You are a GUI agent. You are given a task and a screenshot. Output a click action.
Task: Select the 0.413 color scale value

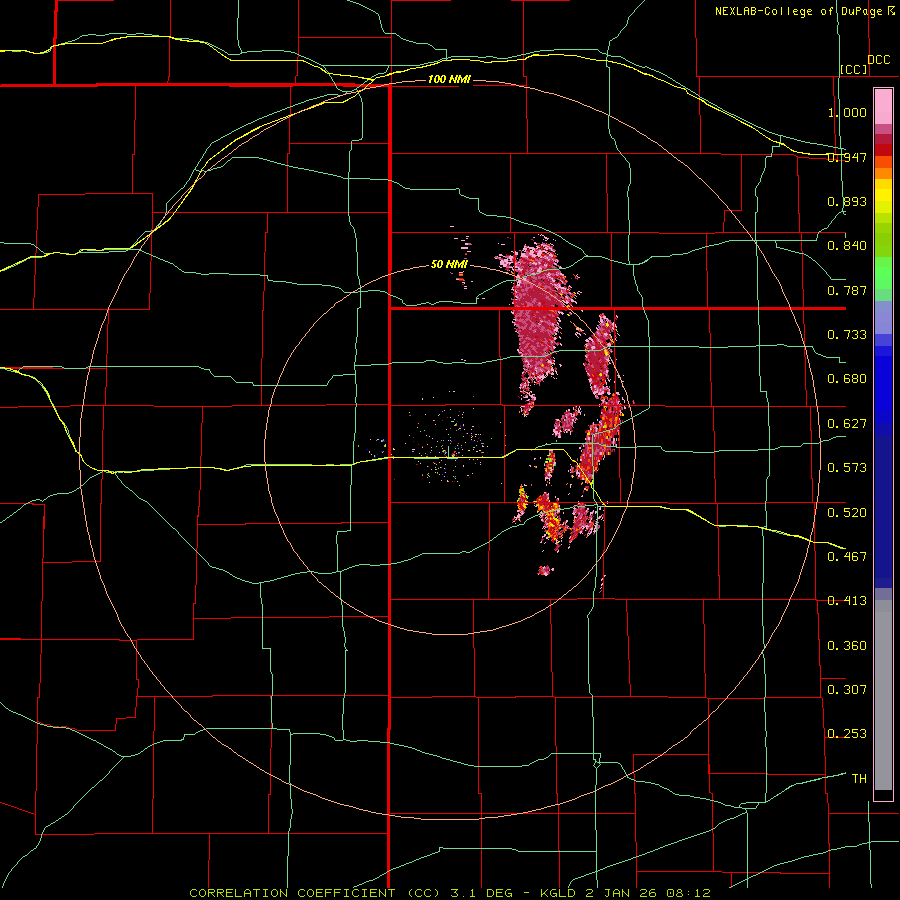pos(847,601)
